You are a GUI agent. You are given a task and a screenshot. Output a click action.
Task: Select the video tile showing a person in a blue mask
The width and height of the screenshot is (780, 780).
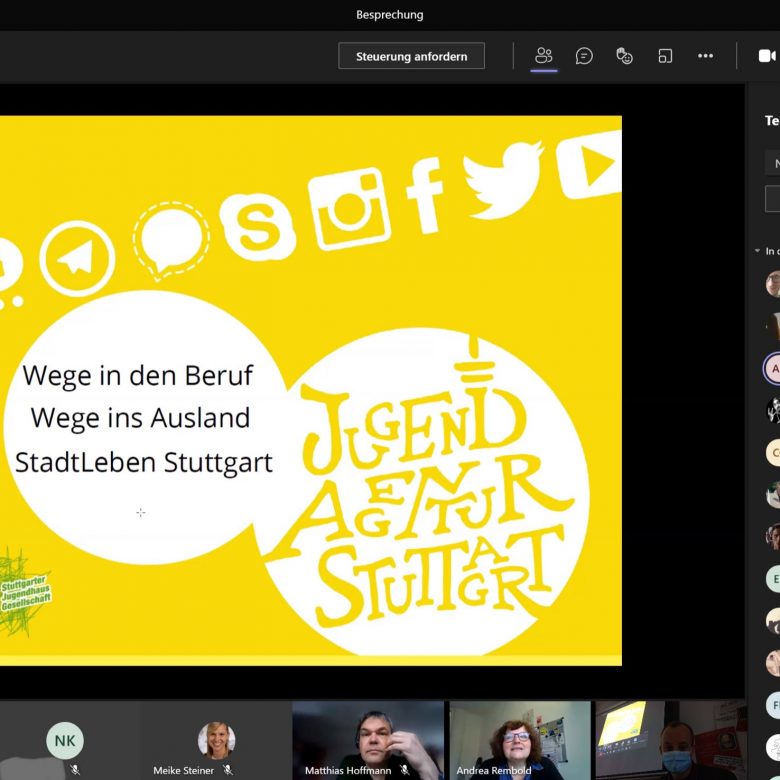tap(671, 740)
